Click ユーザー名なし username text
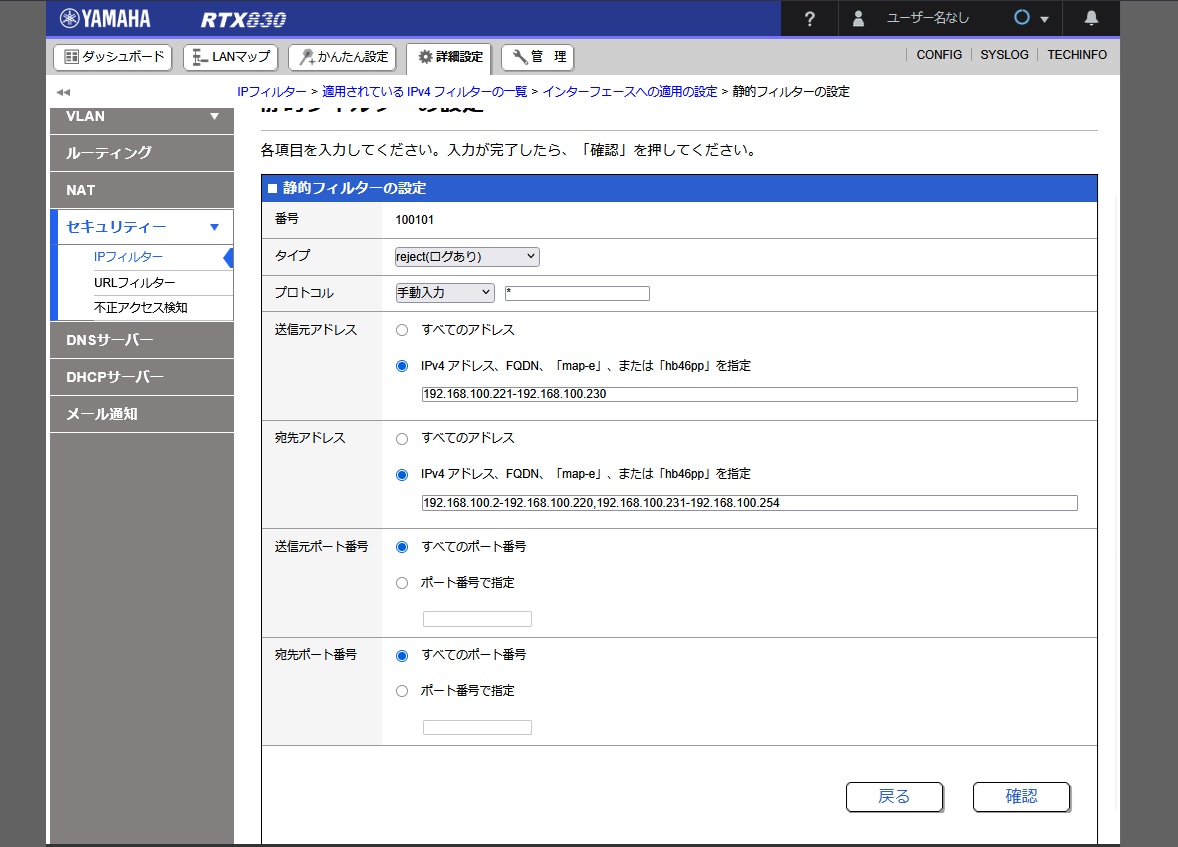 [x=928, y=18]
